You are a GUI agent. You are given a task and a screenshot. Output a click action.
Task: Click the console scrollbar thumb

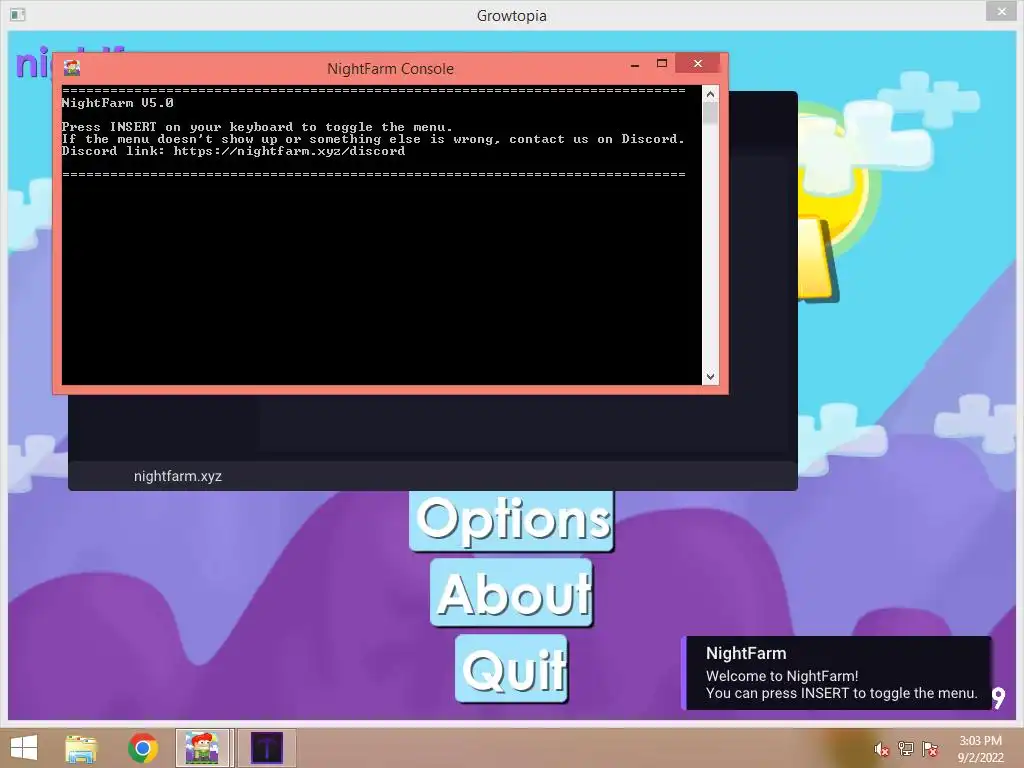point(711,113)
